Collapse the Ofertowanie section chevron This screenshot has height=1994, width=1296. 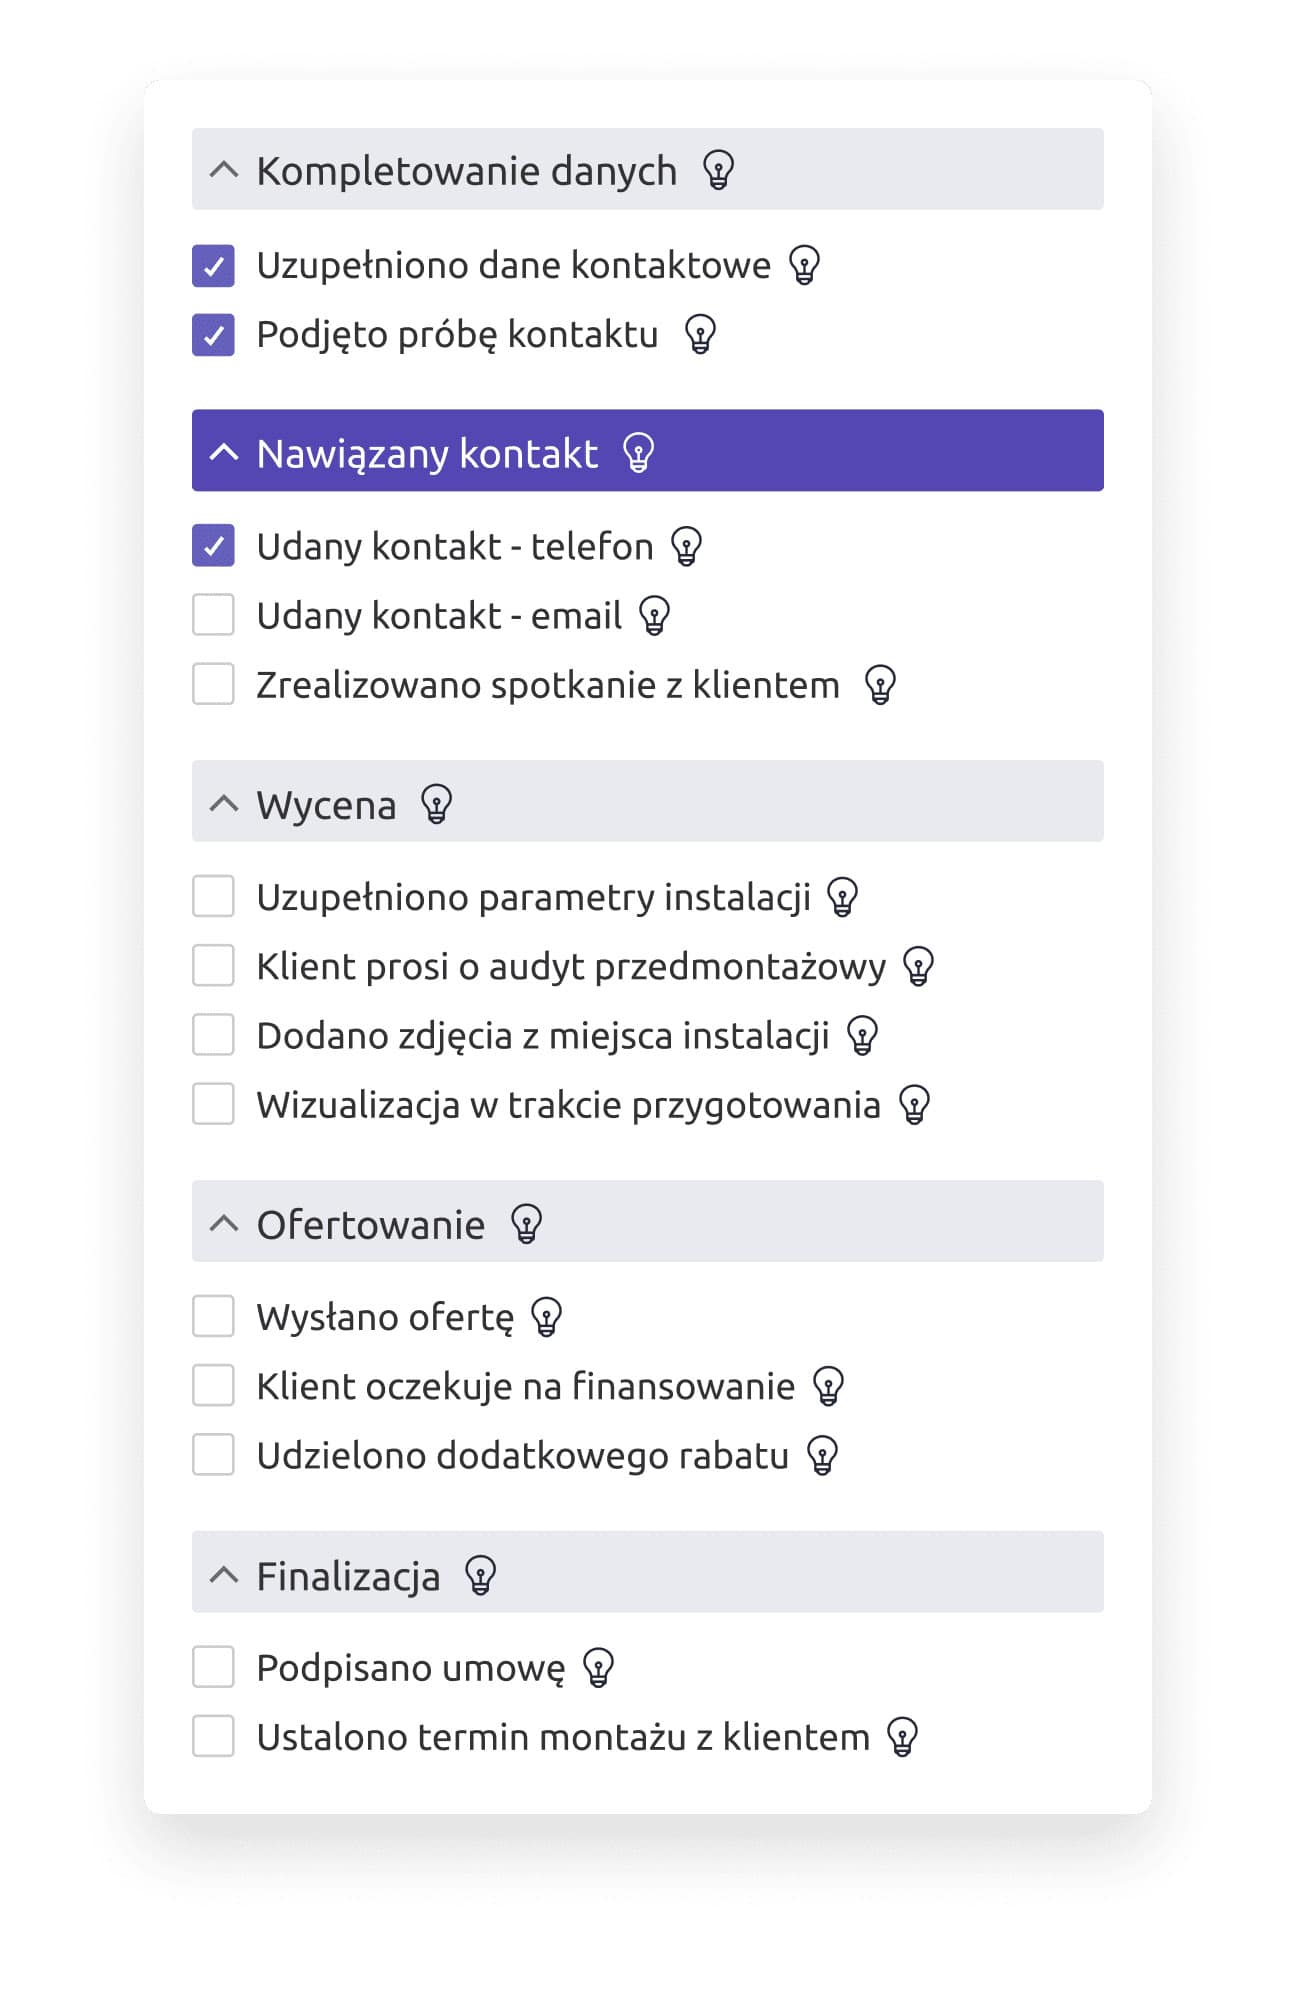224,1223
